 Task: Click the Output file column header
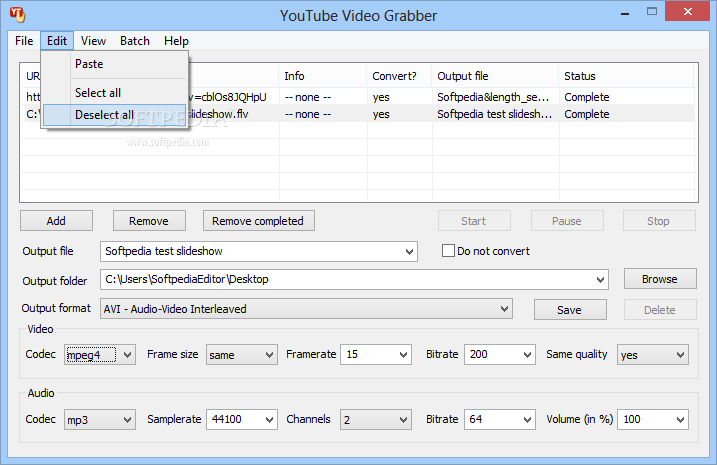pyautogui.click(x=495, y=76)
